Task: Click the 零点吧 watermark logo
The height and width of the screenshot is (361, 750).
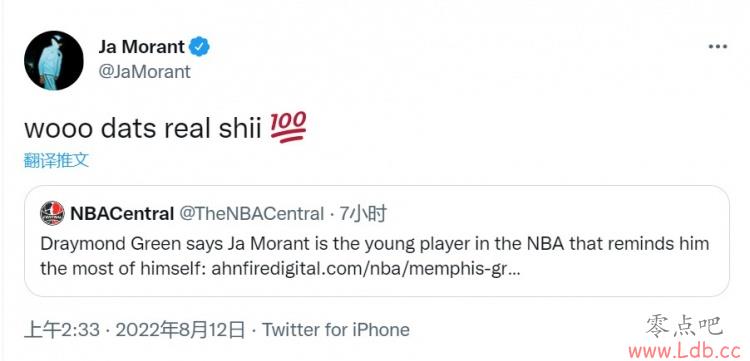Action: coord(684,327)
